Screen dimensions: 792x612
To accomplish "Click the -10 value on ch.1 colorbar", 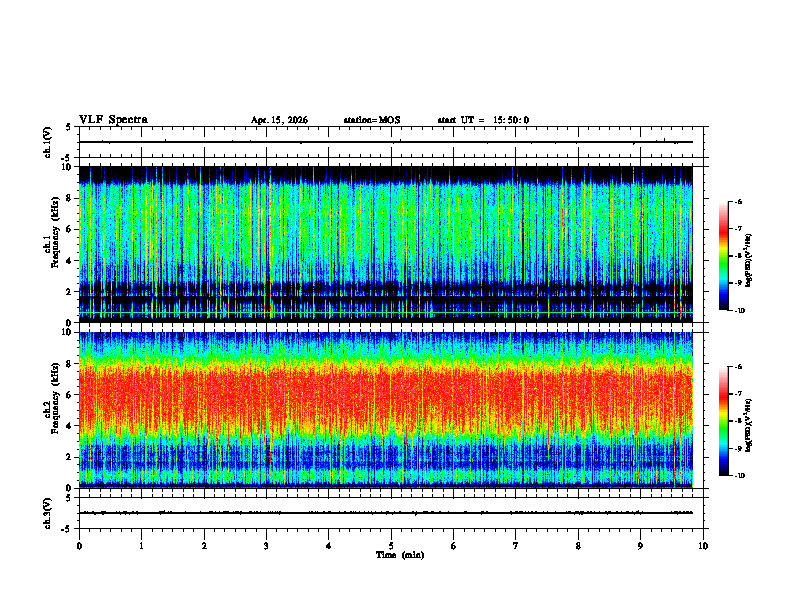I will tap(740, 311).
